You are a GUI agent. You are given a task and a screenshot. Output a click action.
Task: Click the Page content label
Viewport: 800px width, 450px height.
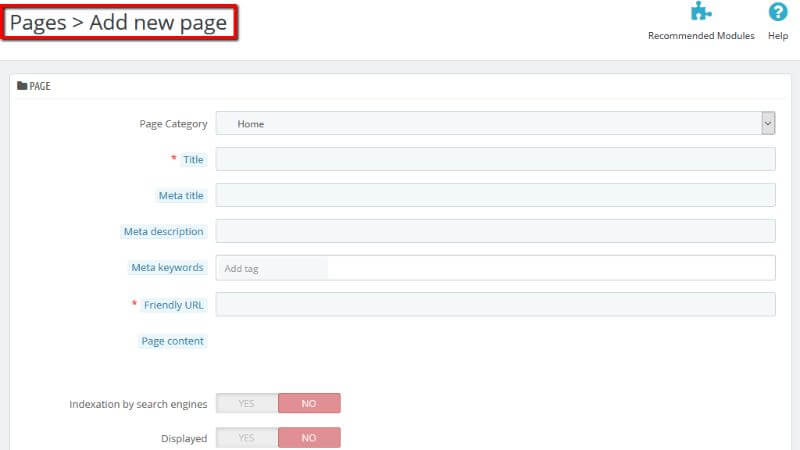point(172,341)
